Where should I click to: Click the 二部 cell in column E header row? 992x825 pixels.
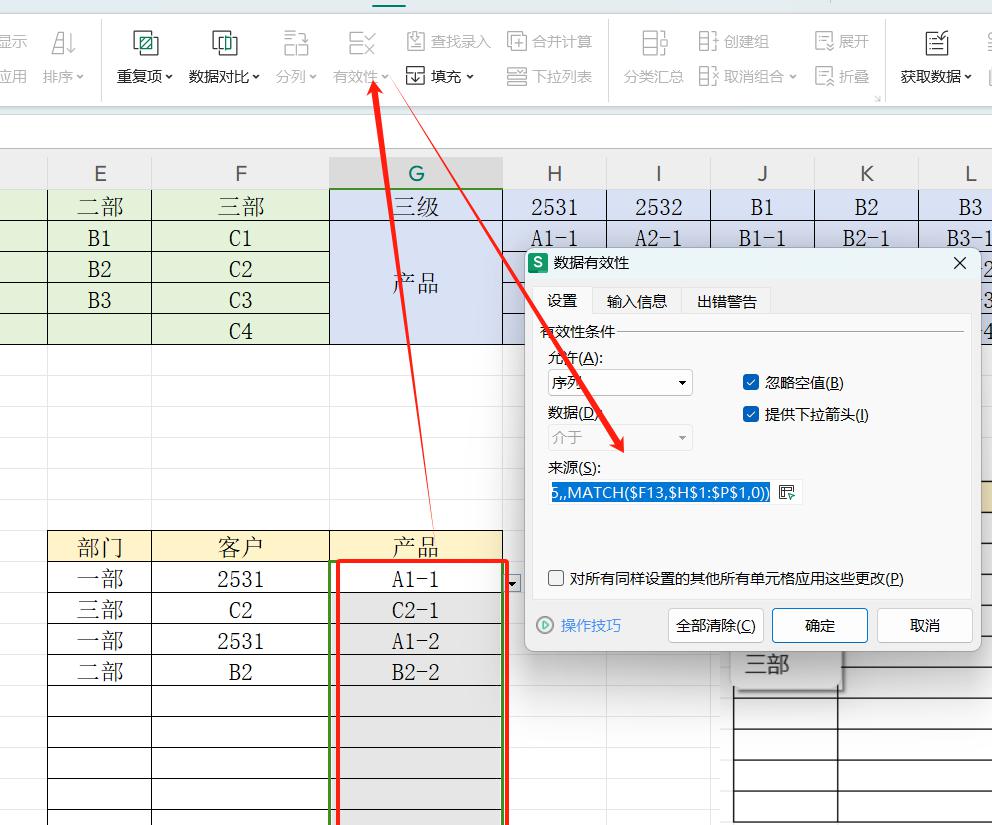point(99,206)
